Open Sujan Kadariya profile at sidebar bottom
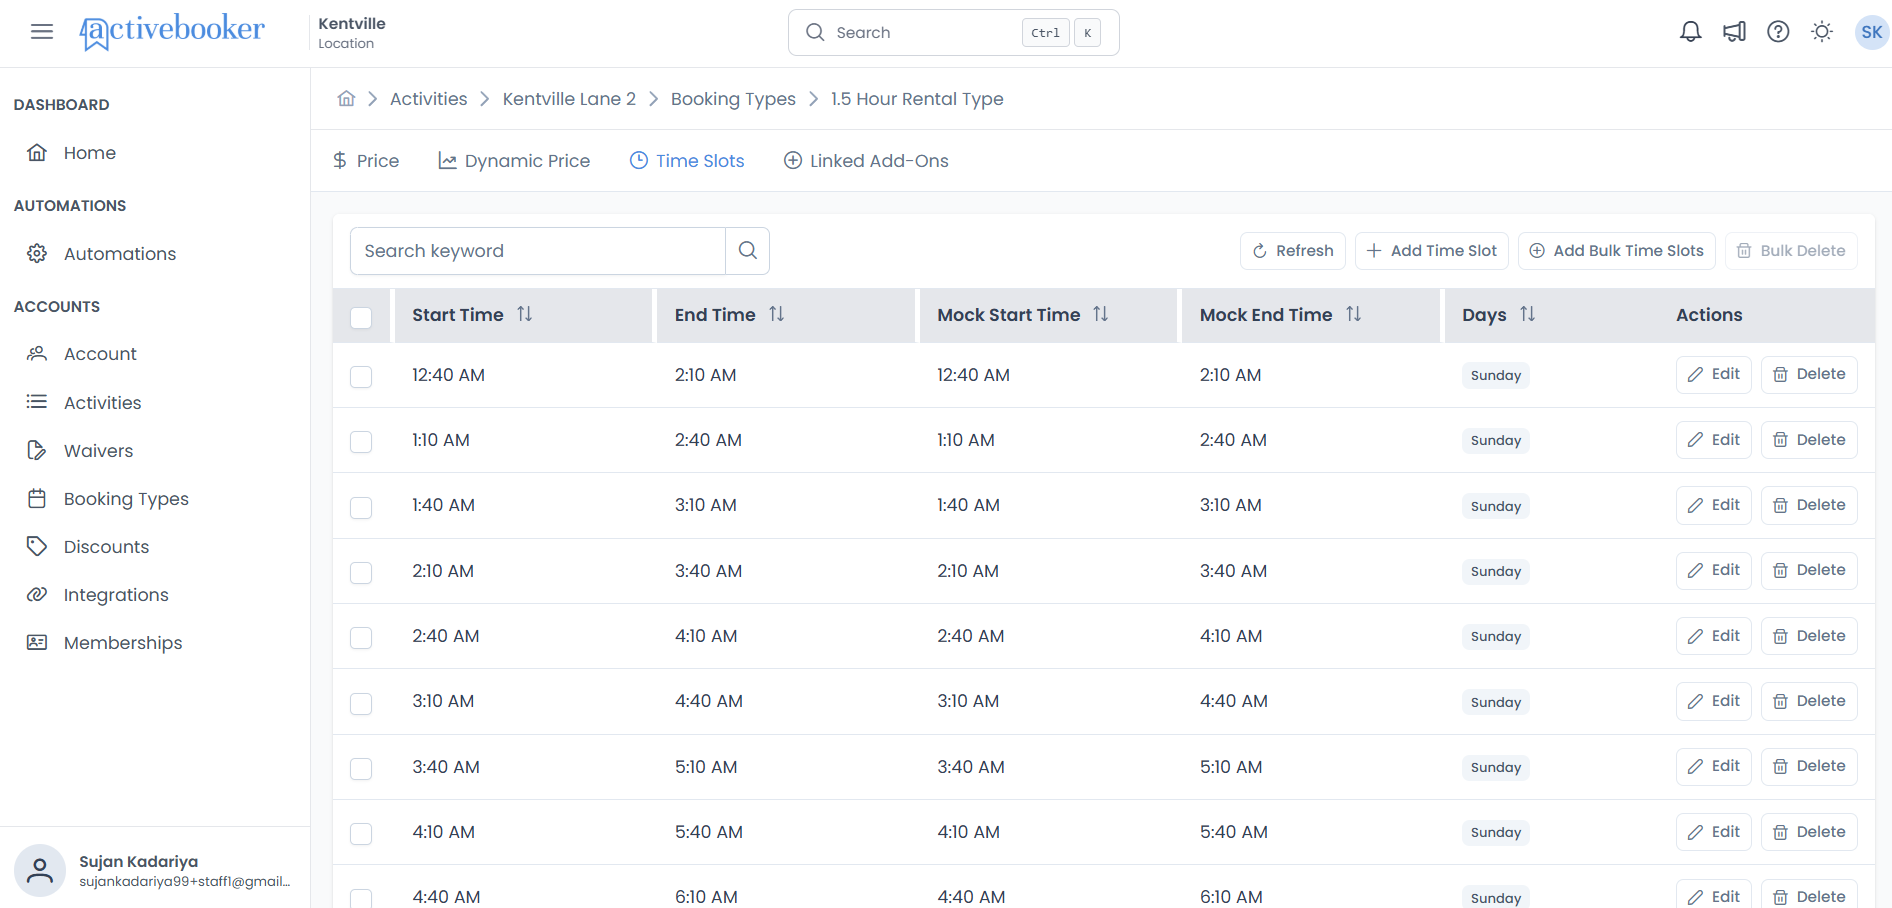1892x908 pixels. pos(155,870)
